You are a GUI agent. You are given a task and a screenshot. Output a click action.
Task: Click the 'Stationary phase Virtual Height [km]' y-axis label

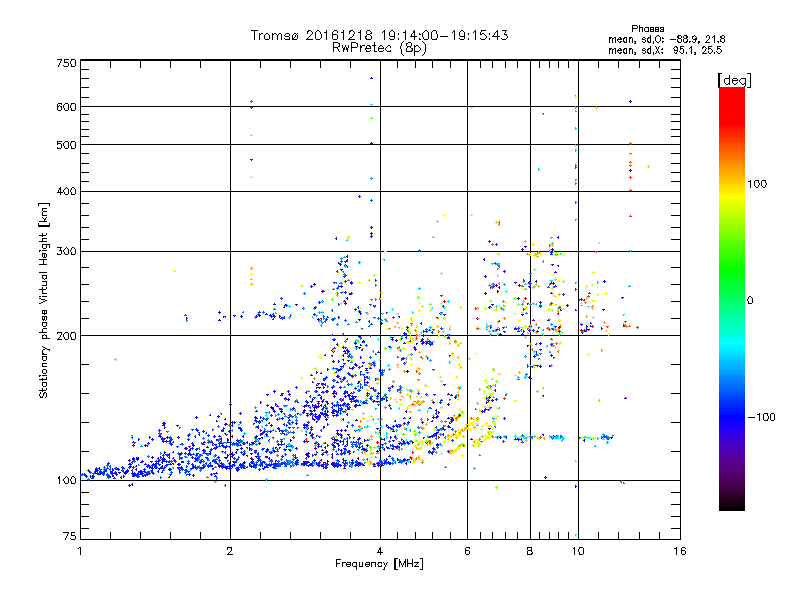point(43,301)
